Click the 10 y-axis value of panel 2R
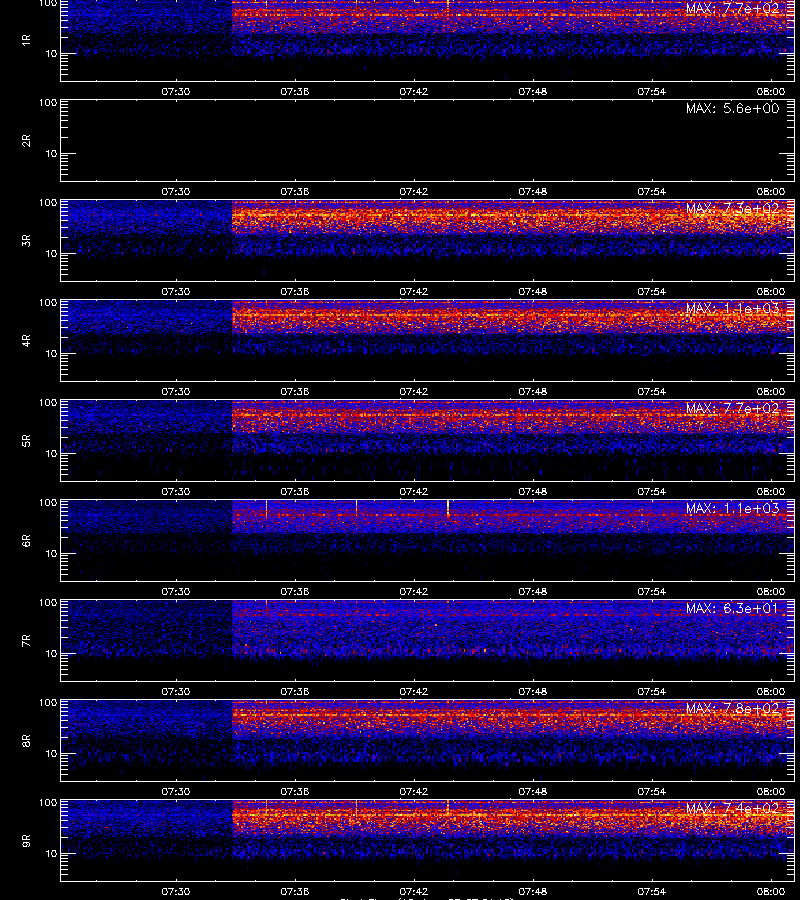 (51, 153)
